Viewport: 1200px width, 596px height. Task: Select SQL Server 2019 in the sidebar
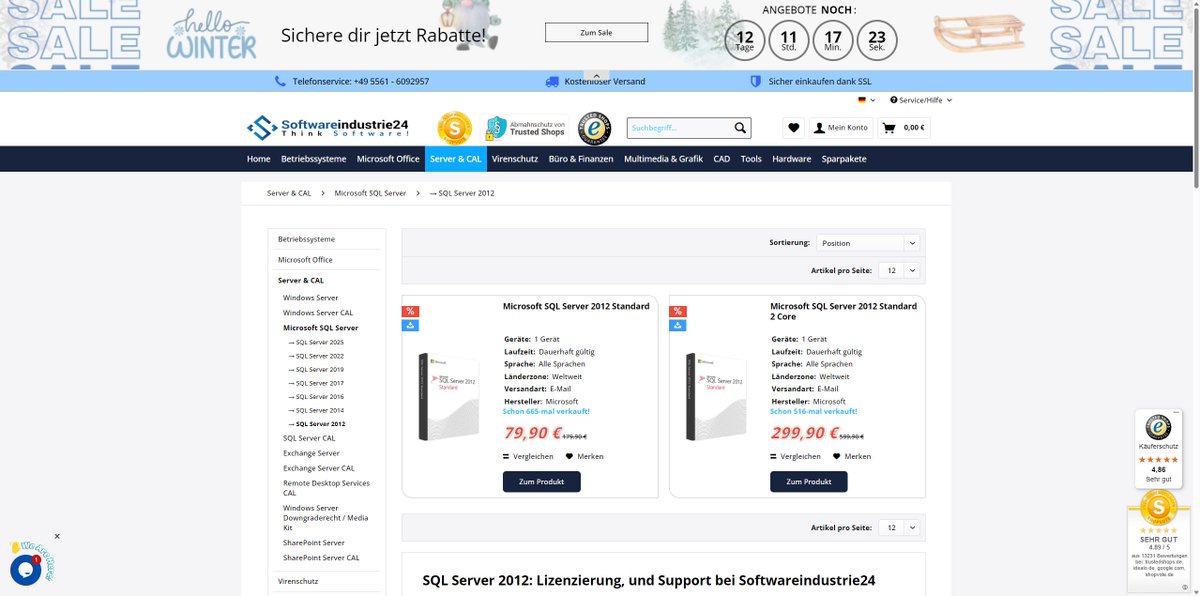(316, 370)
